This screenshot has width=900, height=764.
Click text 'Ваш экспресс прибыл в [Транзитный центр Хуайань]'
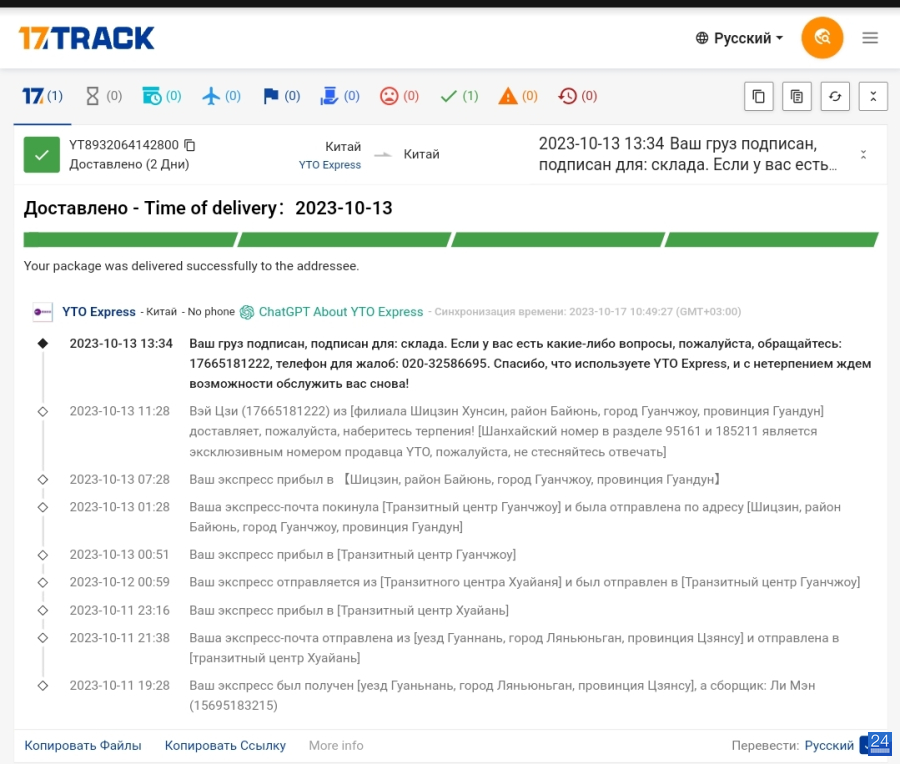tap(349, 610)
